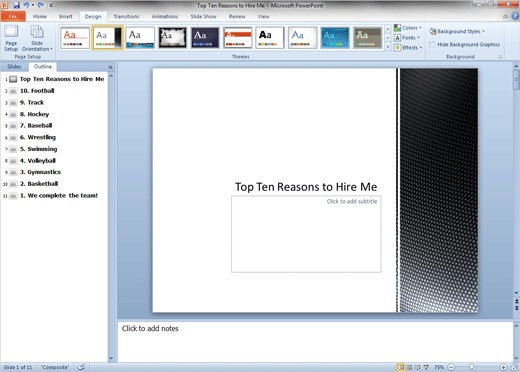This screenshot has width=520, height=372.
Task: Enable Hide Background Graphics checkbox
Action: tap(432, 44)
